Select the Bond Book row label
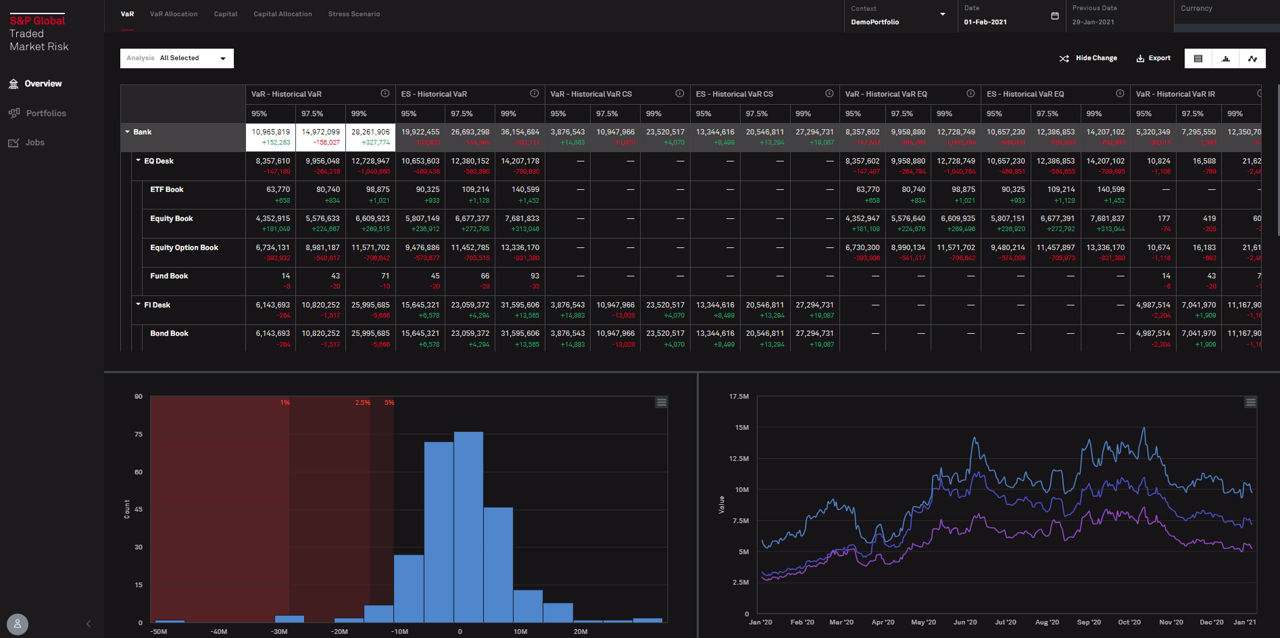Viewport: 1280px width, 638px height. pyautogui.click(x=169, y=333)
